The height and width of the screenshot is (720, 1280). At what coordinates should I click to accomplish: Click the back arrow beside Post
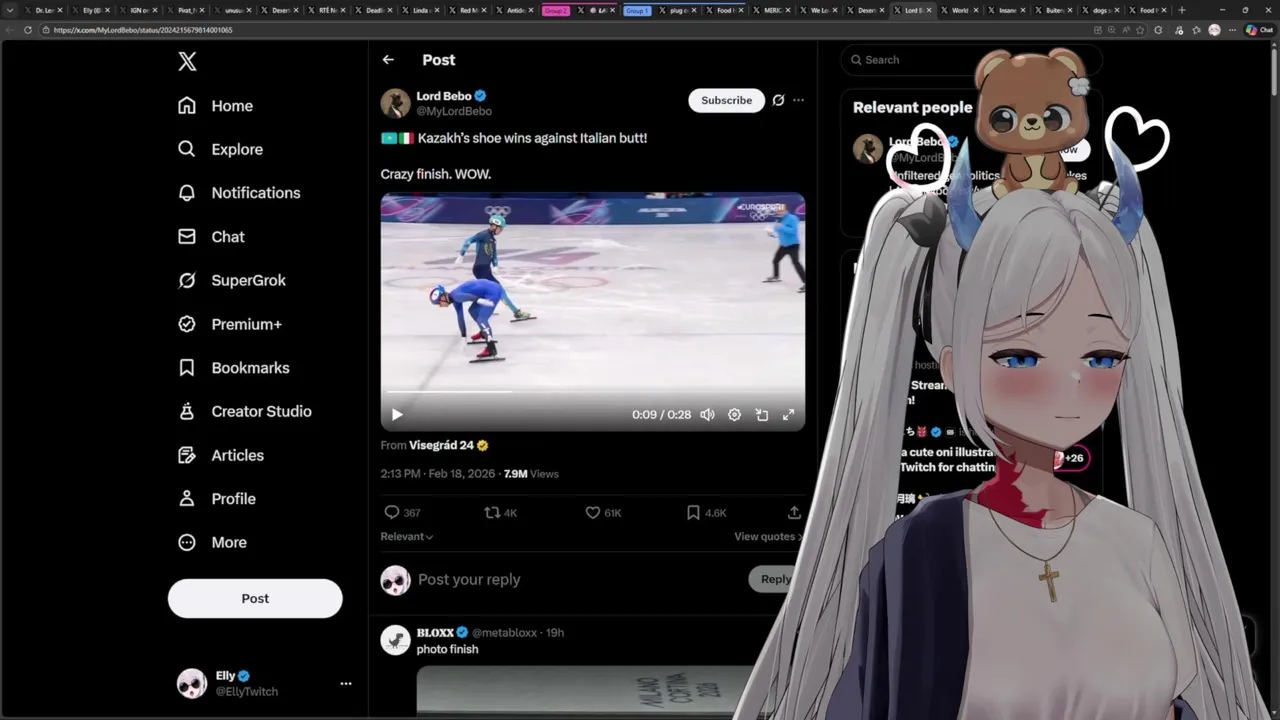coord(388,60)
